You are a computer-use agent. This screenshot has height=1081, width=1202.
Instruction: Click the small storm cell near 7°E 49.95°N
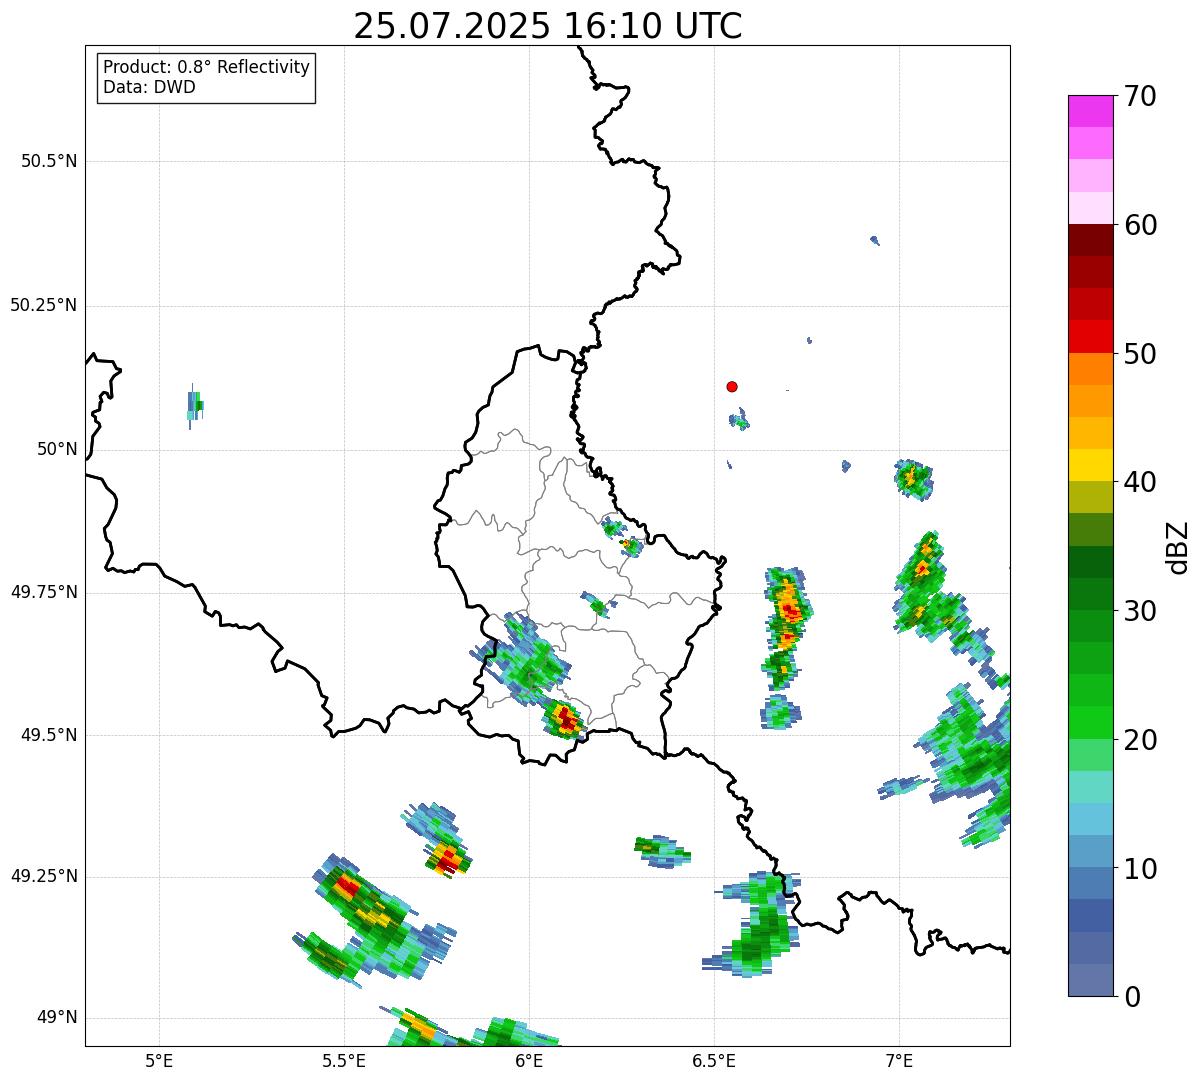point(912,478)
